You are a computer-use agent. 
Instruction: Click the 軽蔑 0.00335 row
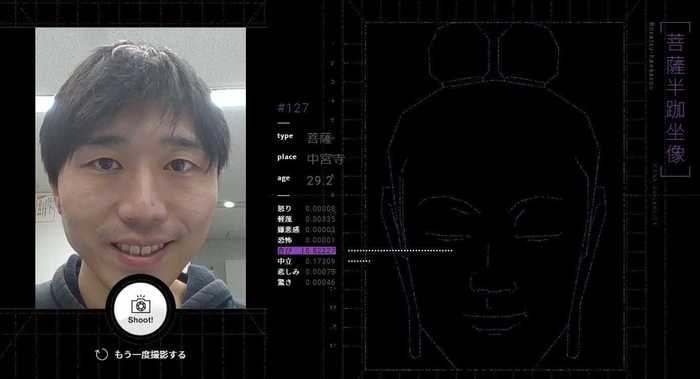tap(306, 219)
